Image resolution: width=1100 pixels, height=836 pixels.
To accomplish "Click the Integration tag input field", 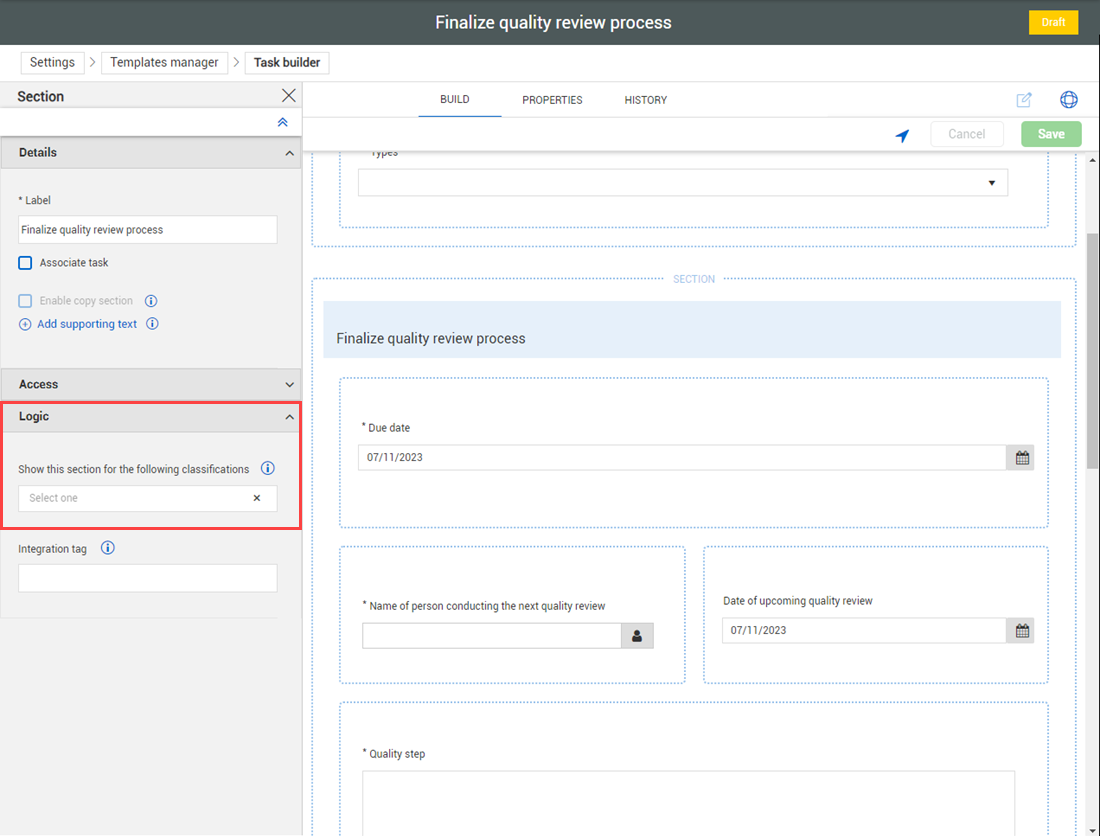I will click(x=147, y=578).
